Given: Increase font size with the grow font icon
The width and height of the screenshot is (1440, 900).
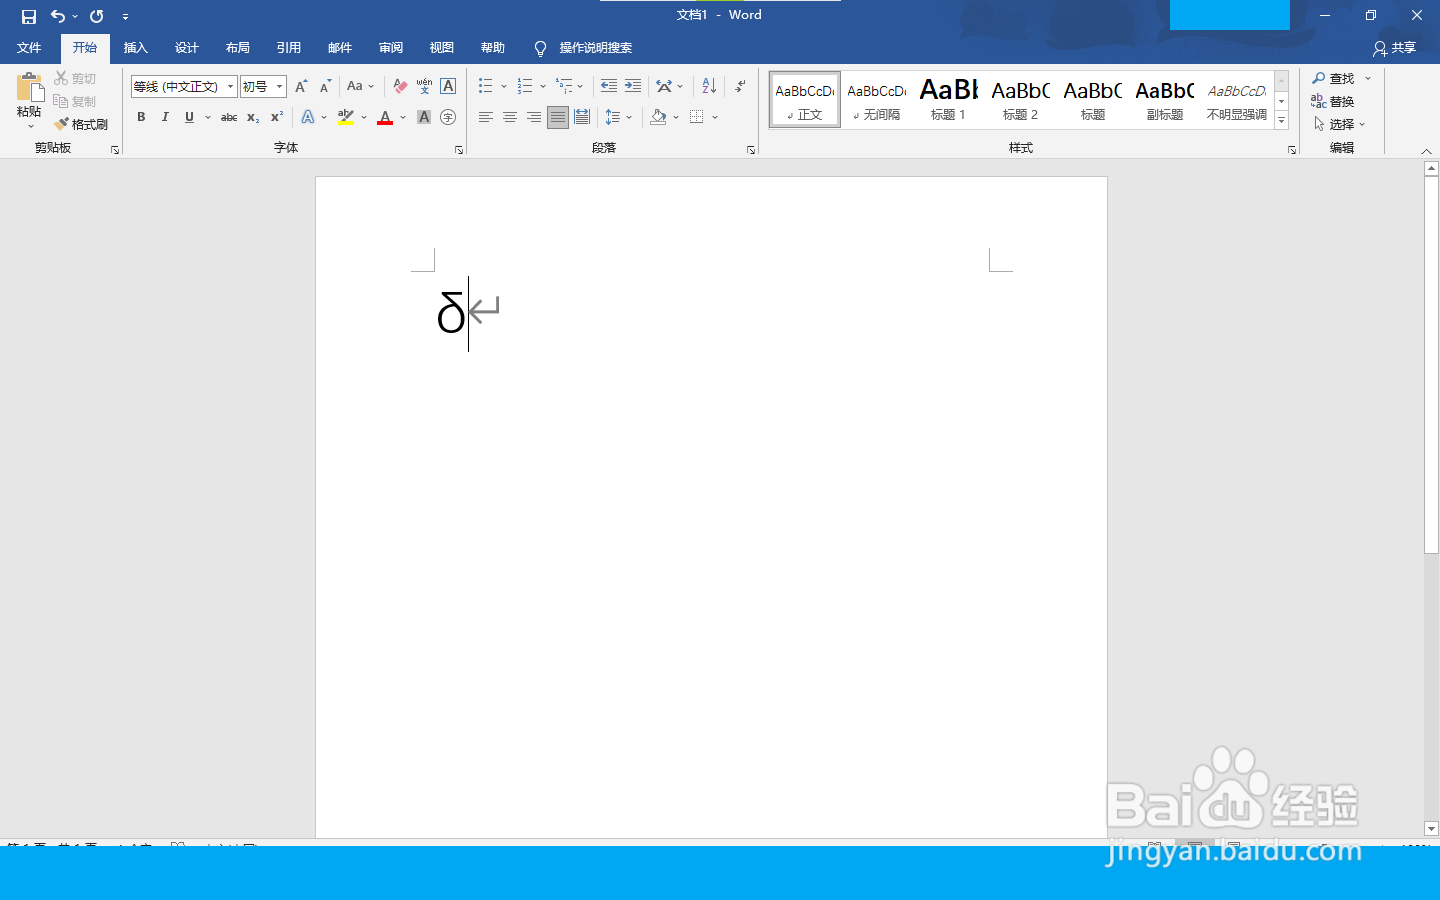Looking at the screenshot, I should 301,86.
